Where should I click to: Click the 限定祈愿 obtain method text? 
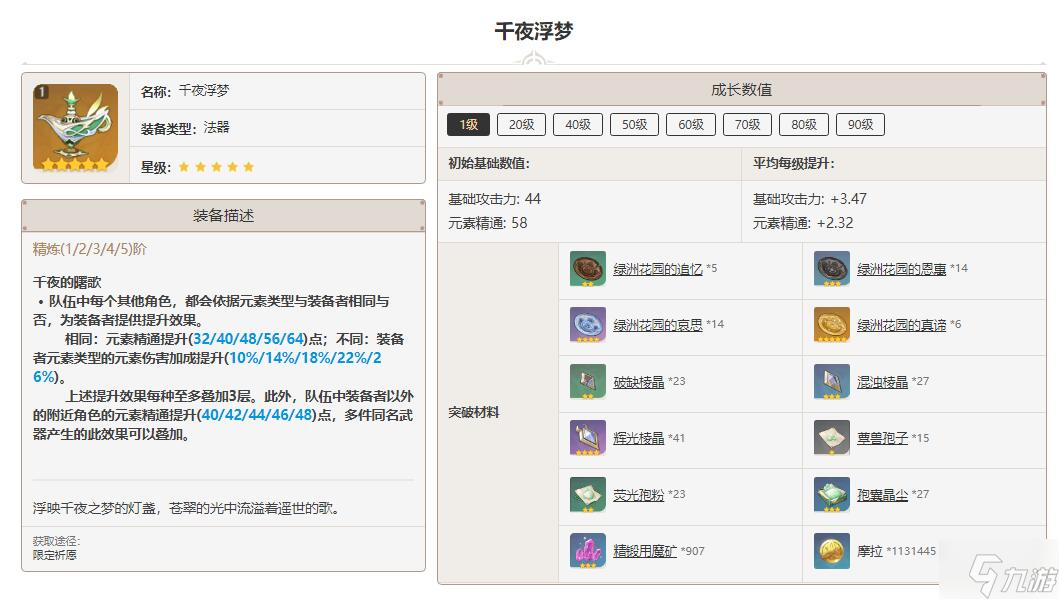pos(55,554)
